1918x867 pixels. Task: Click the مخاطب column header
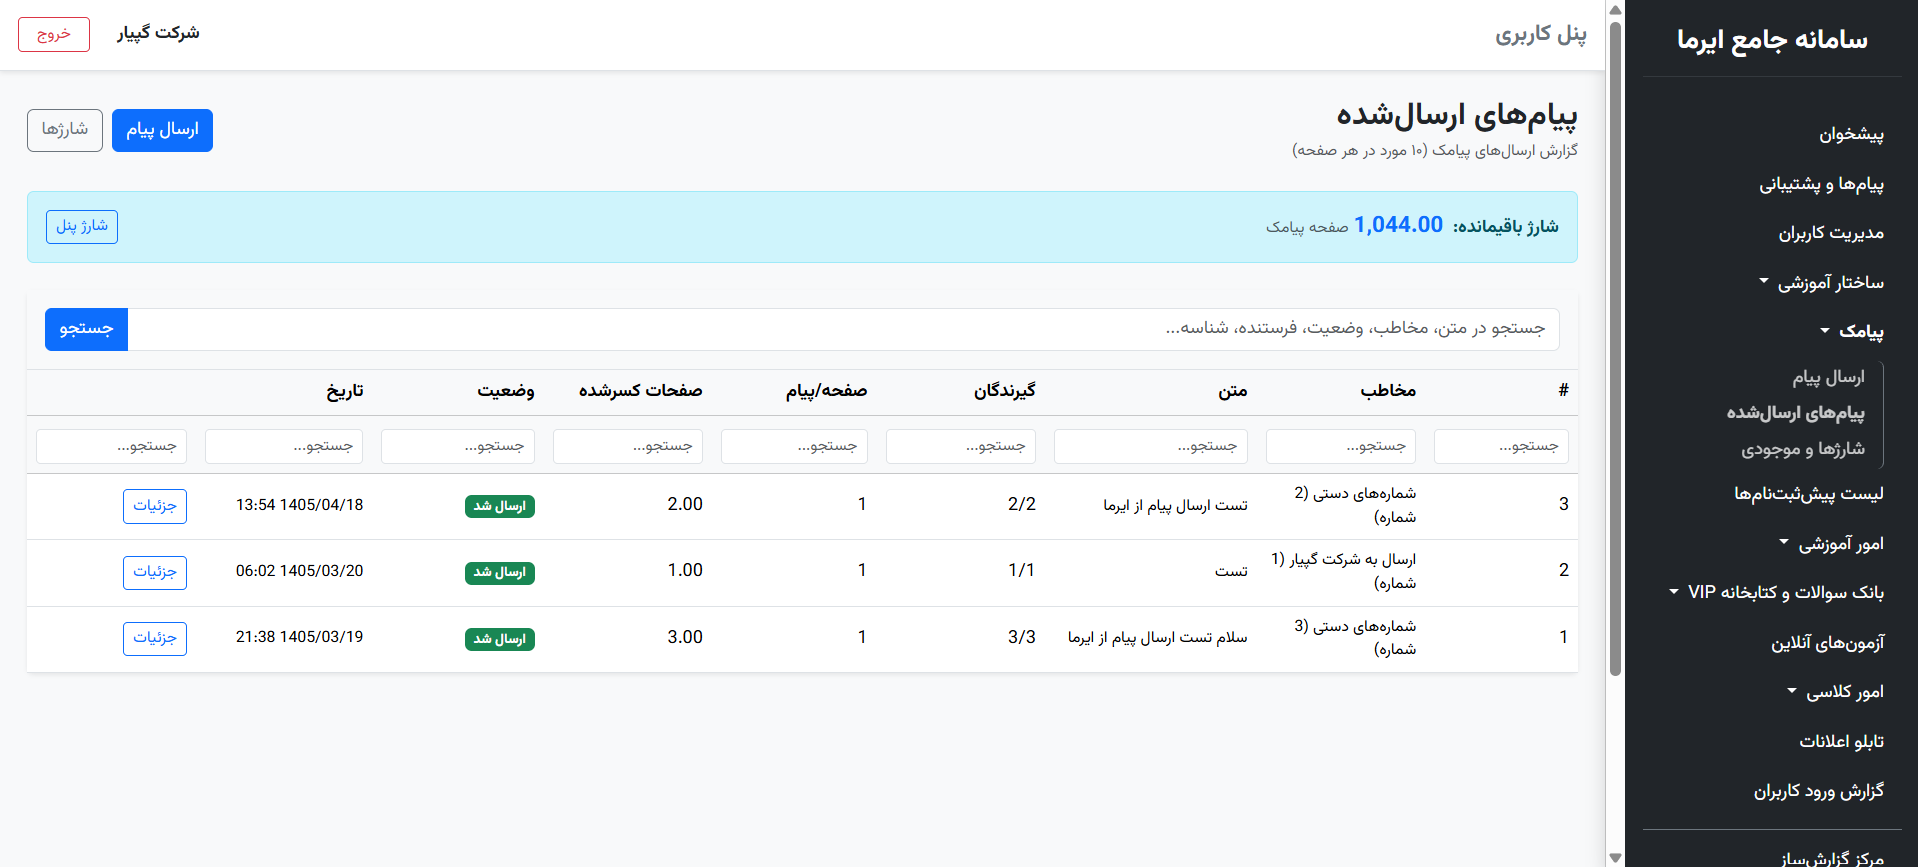[x=1388, y=391]
